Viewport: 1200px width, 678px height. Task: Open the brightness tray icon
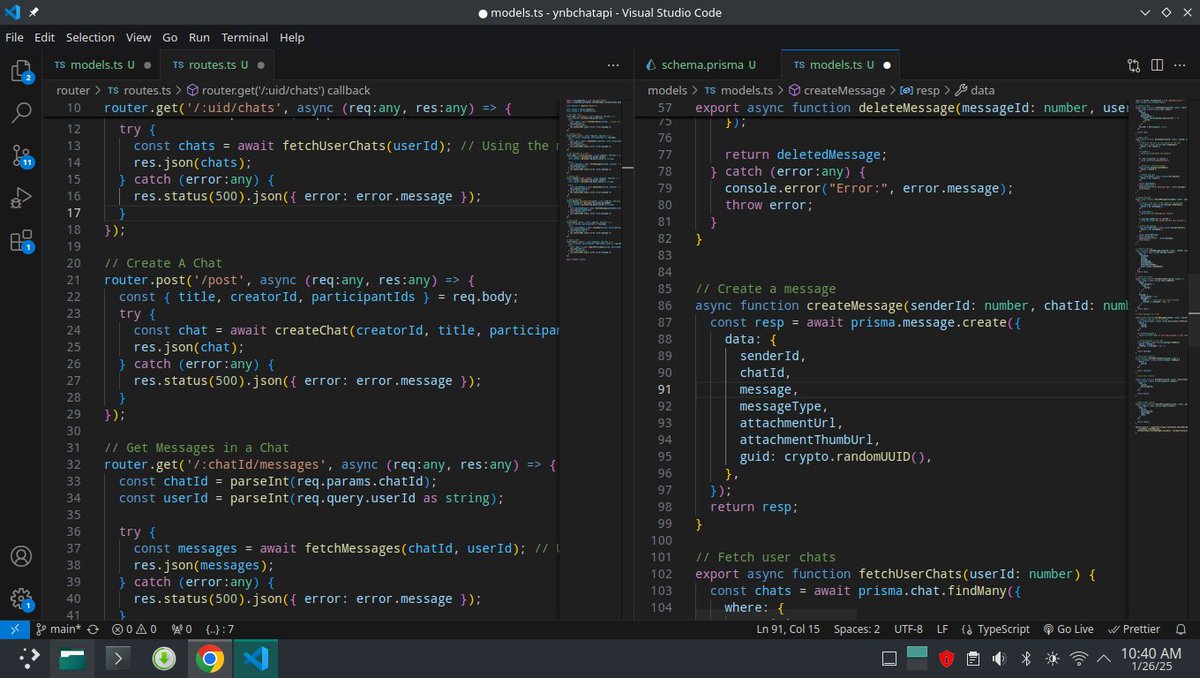[1051, 658]
